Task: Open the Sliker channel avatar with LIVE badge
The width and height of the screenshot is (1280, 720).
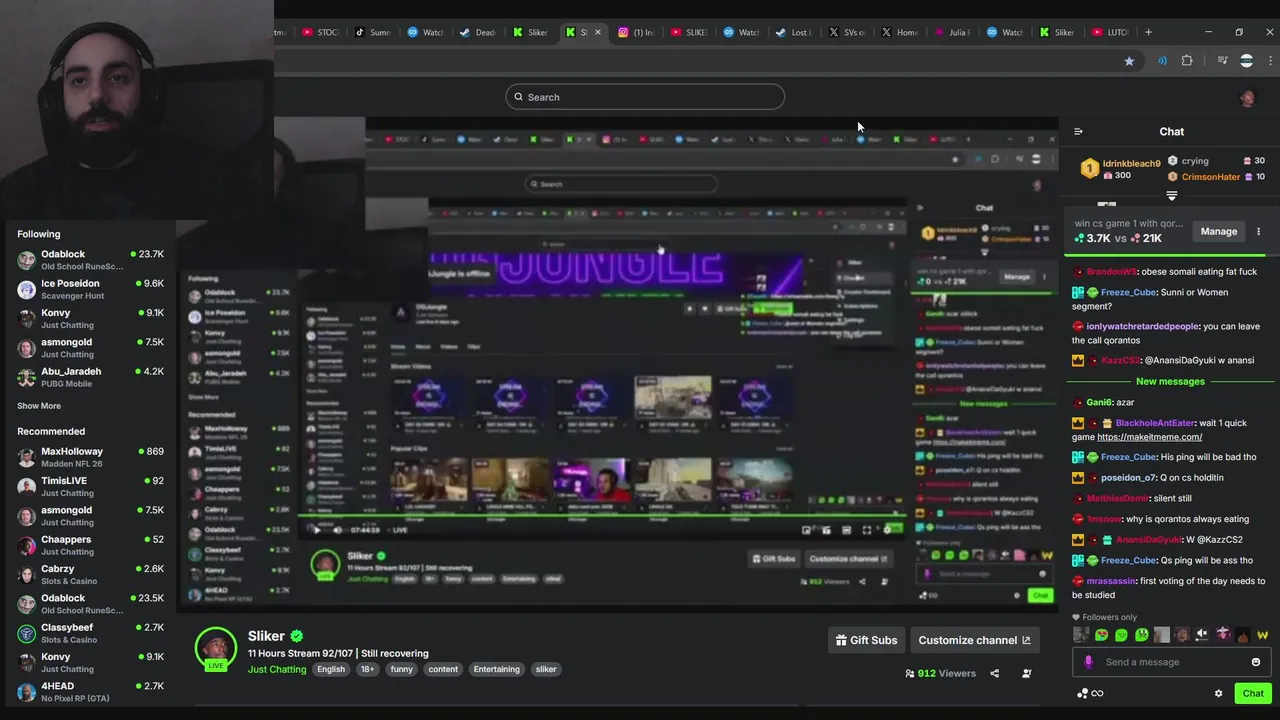Action: [215, 648]
